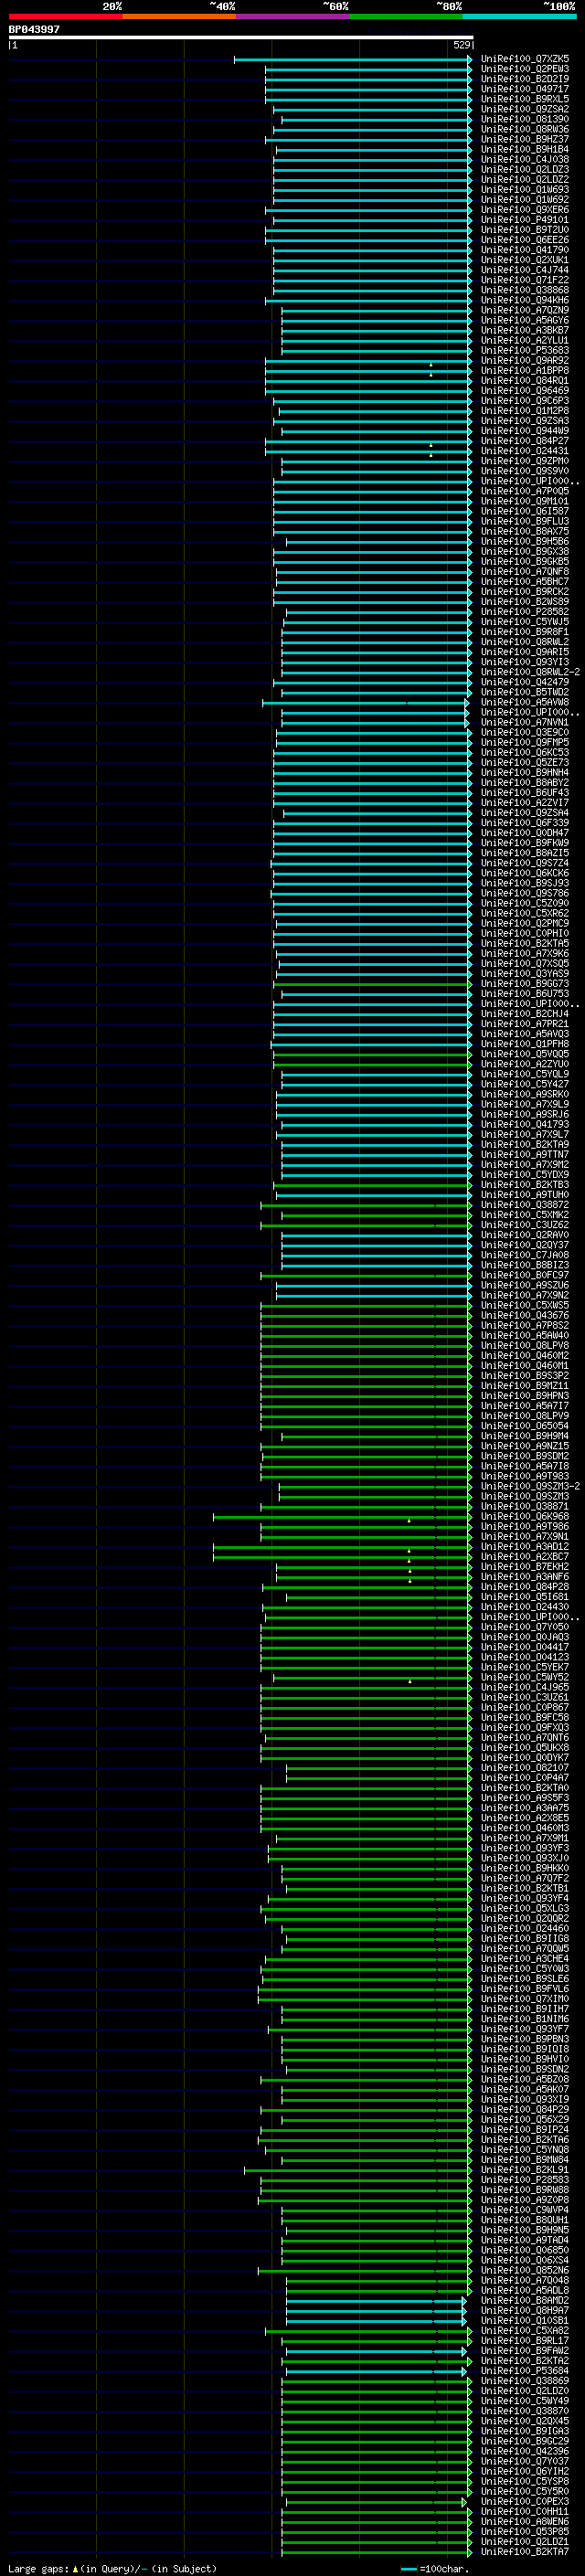Click the UniRef100_A5AGY6 label
Screen dimensions: 585x2576
coord(524,320)
